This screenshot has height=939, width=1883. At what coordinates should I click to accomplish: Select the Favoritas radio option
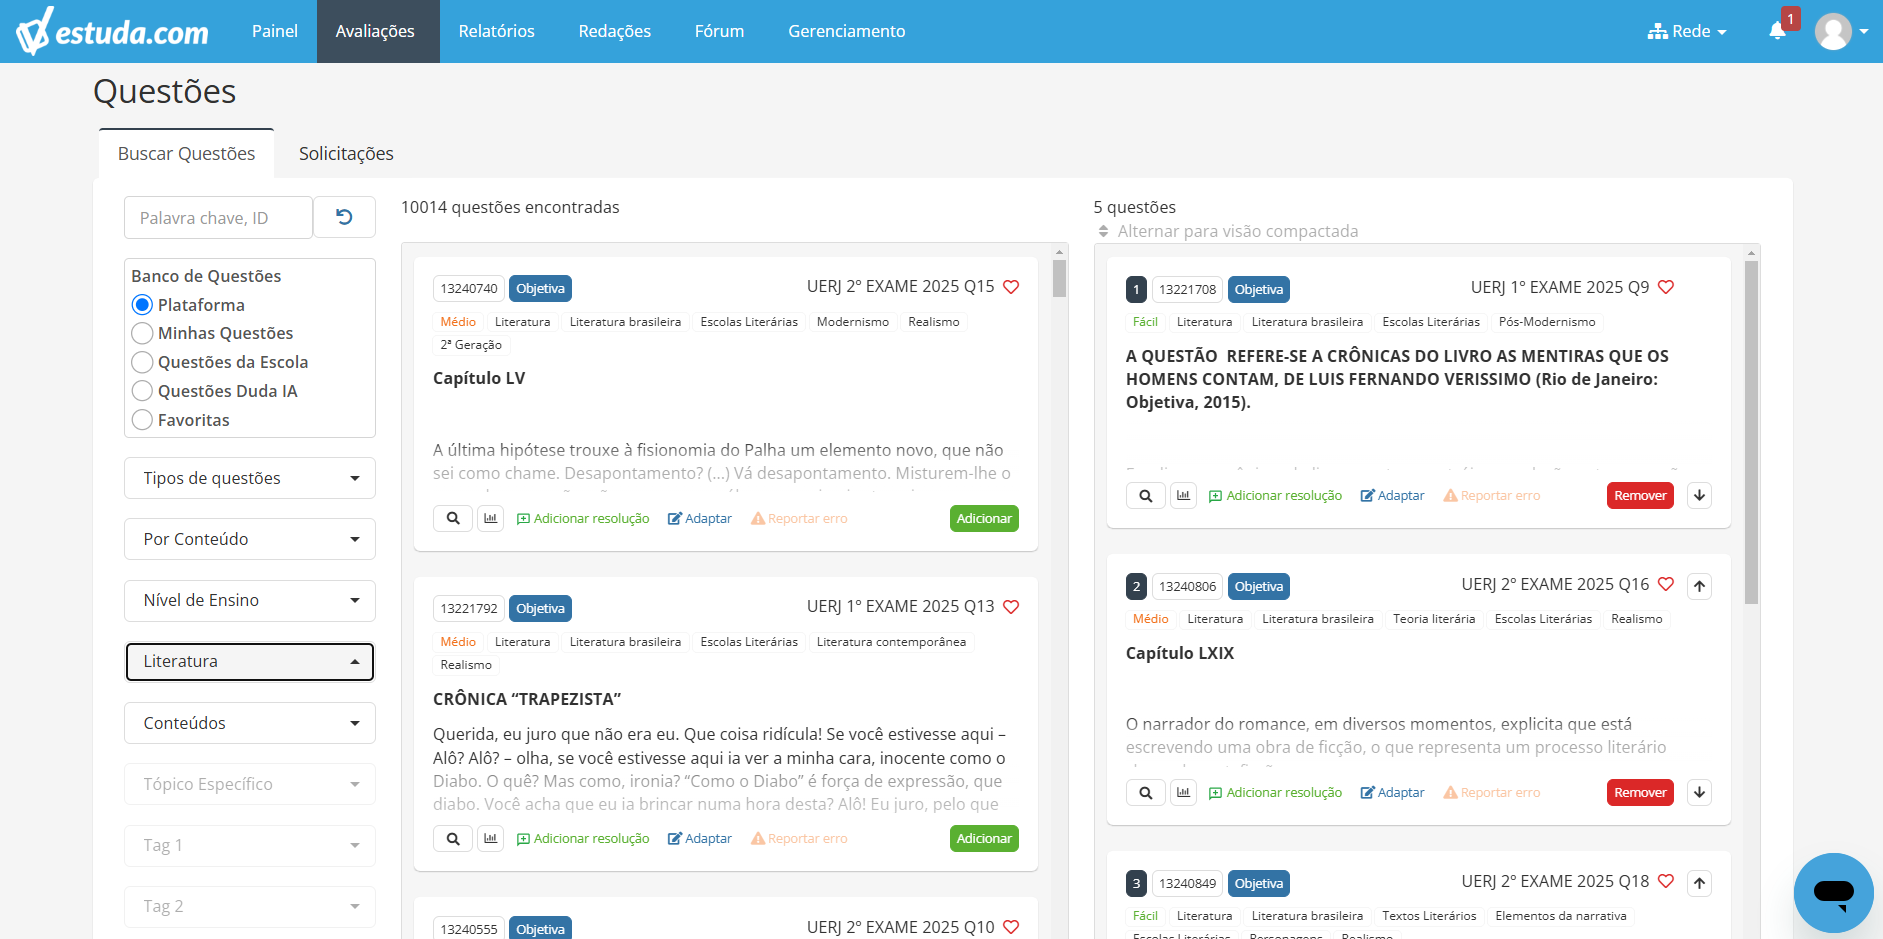coord(142,420)
